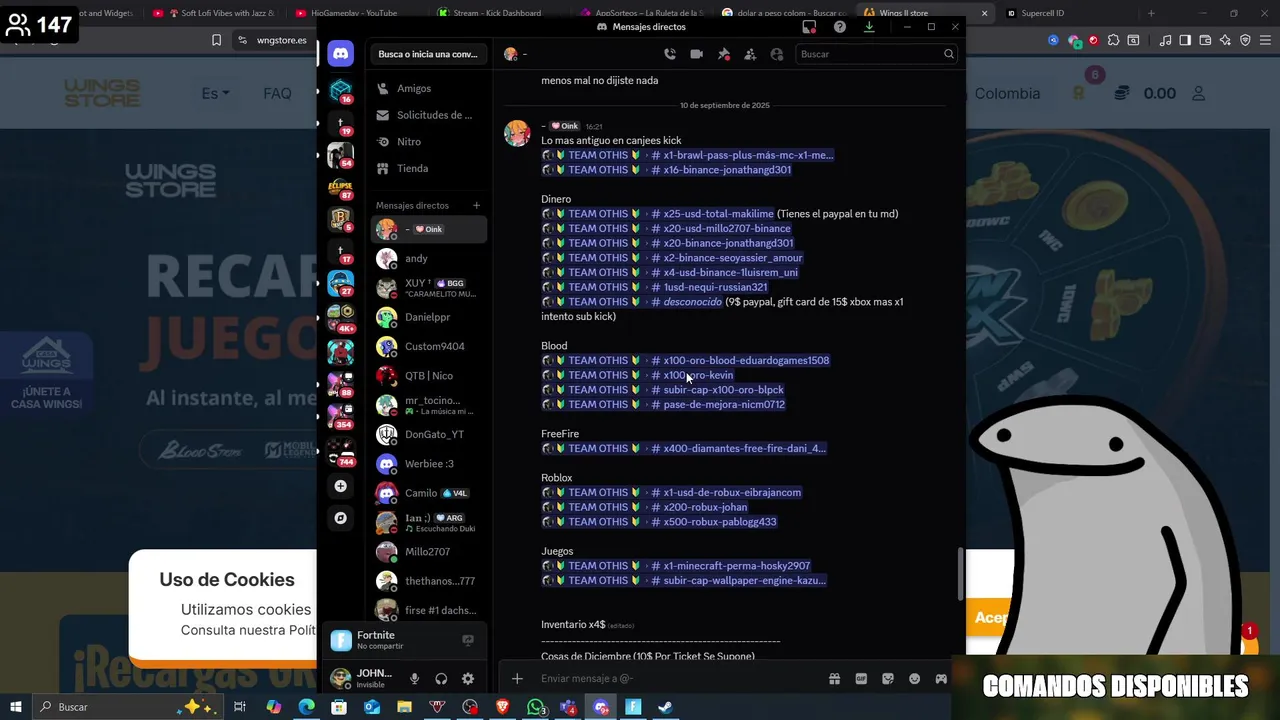
Task: Open the sticker picker
Action: [888, 679]
